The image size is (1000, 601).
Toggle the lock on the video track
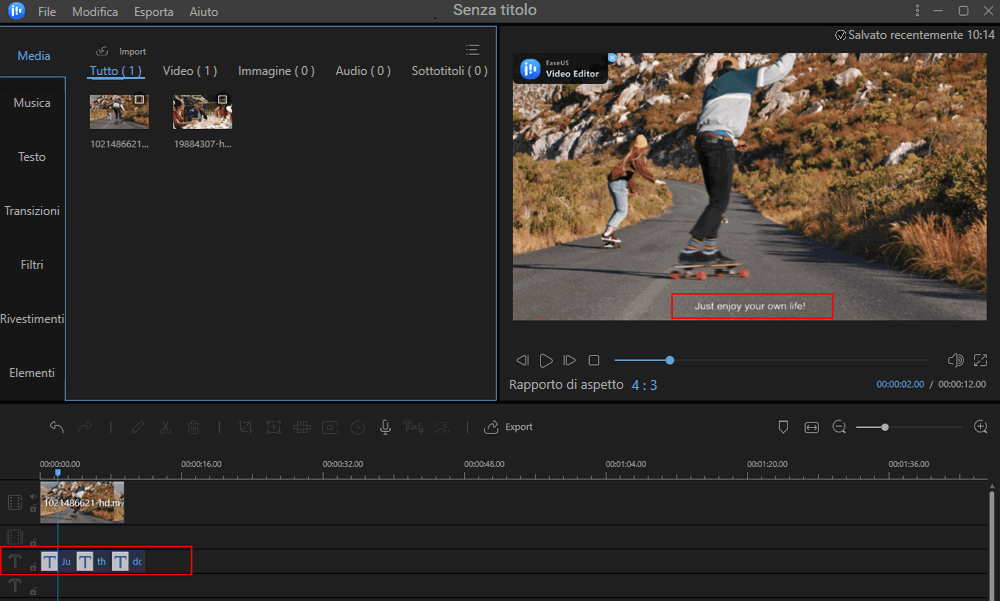click(33, 507)
